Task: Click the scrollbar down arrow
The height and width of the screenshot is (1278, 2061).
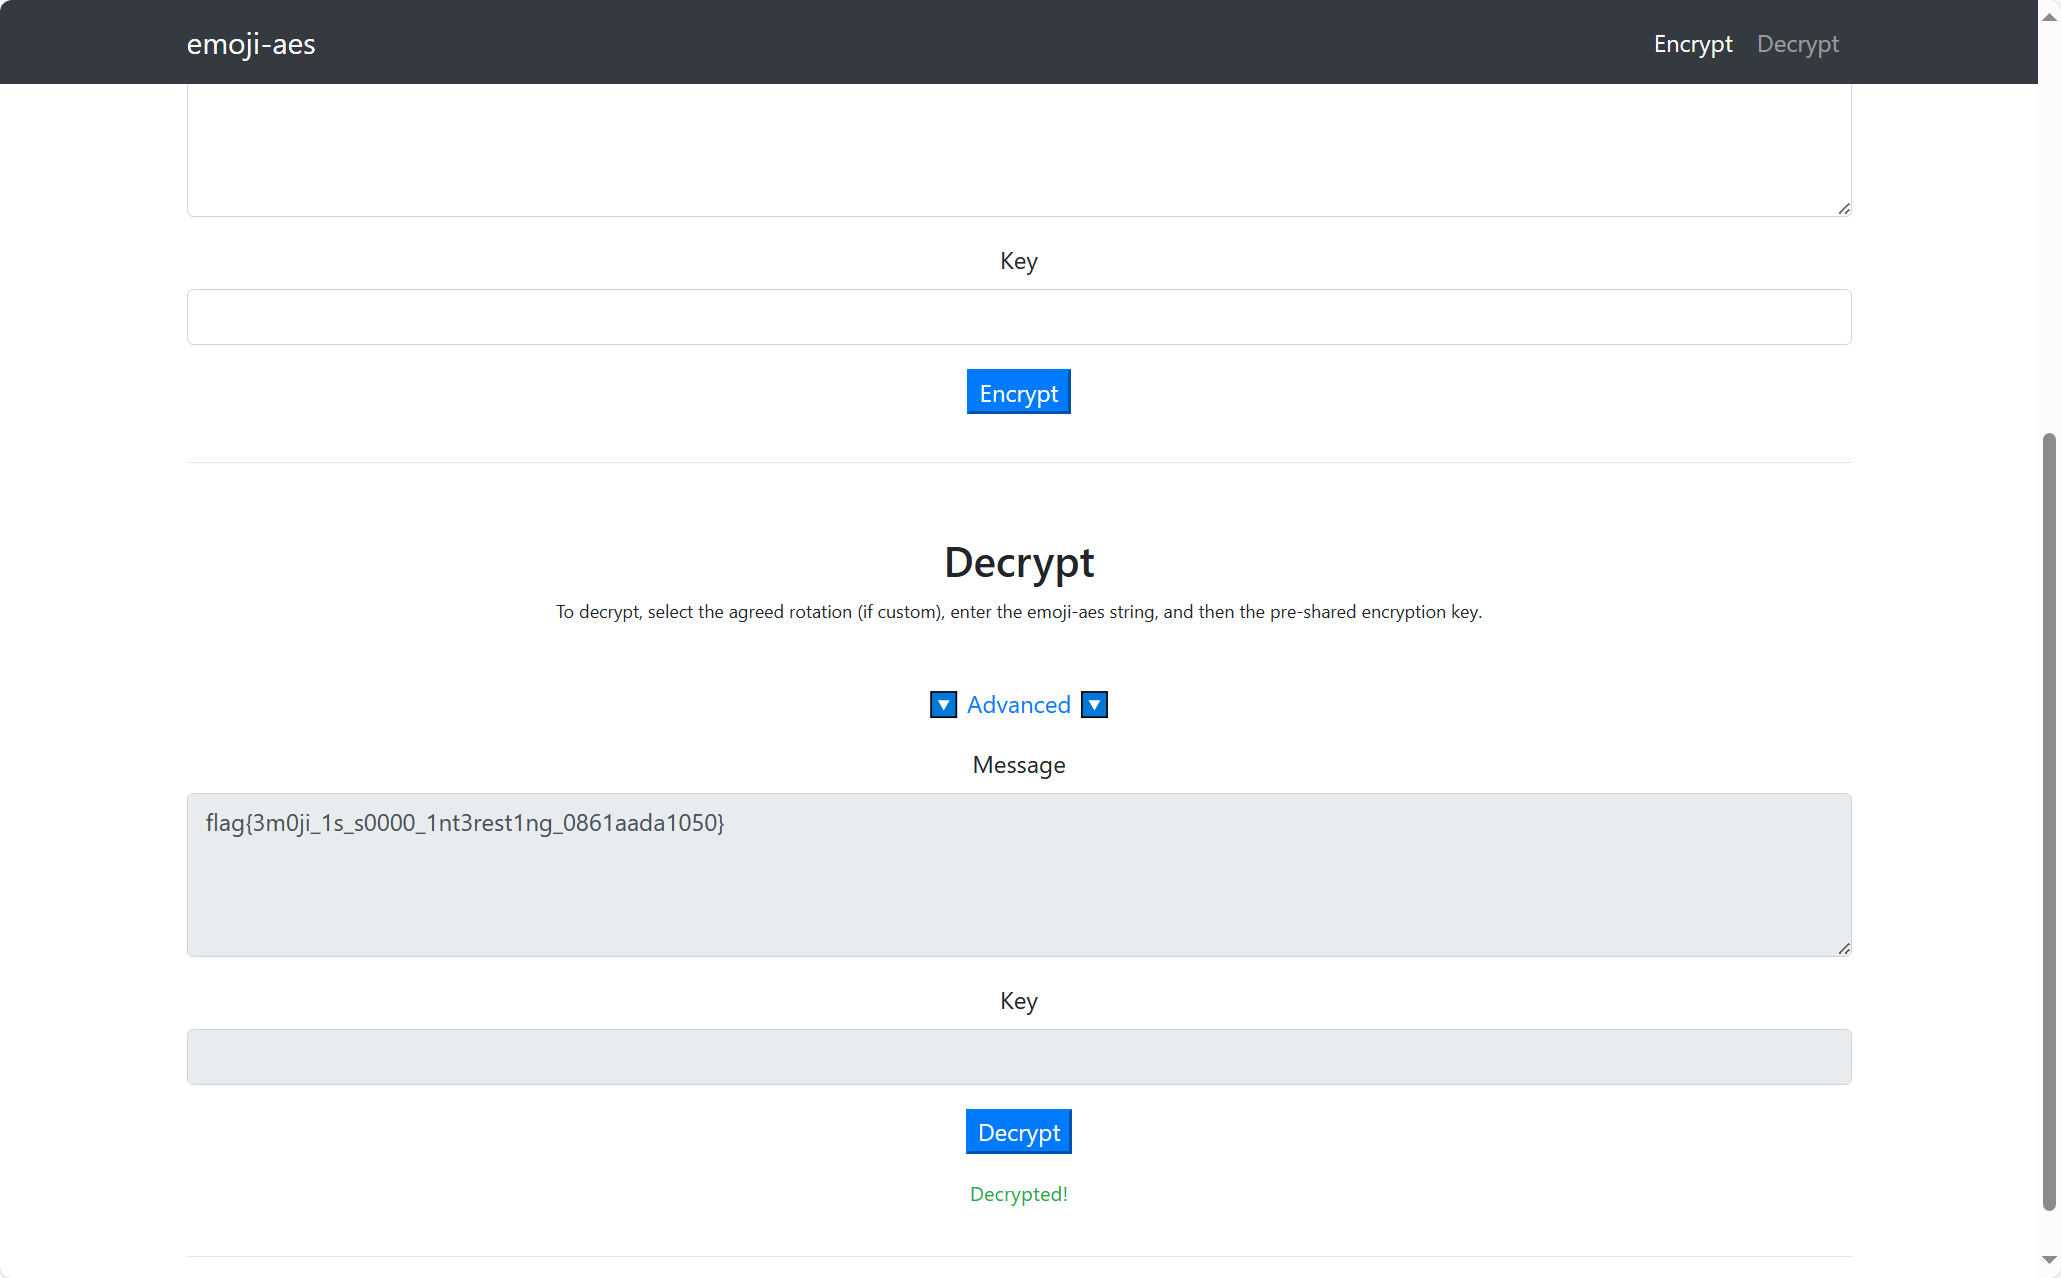Action: click(2049, 1260)
